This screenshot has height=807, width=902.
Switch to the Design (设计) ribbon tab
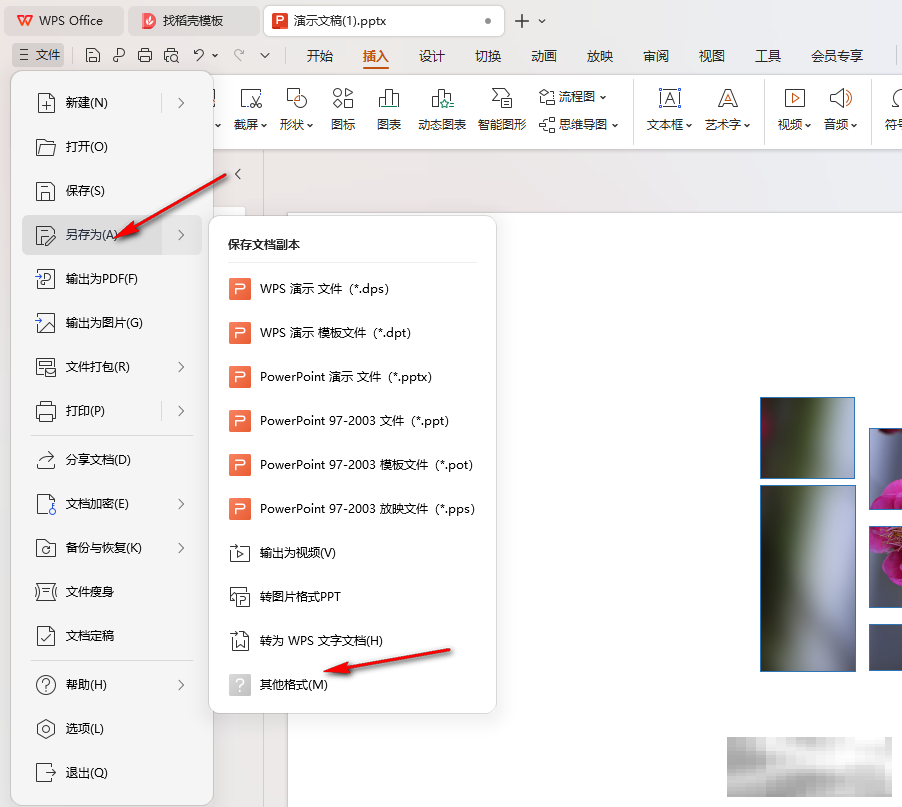coord(431,56)
